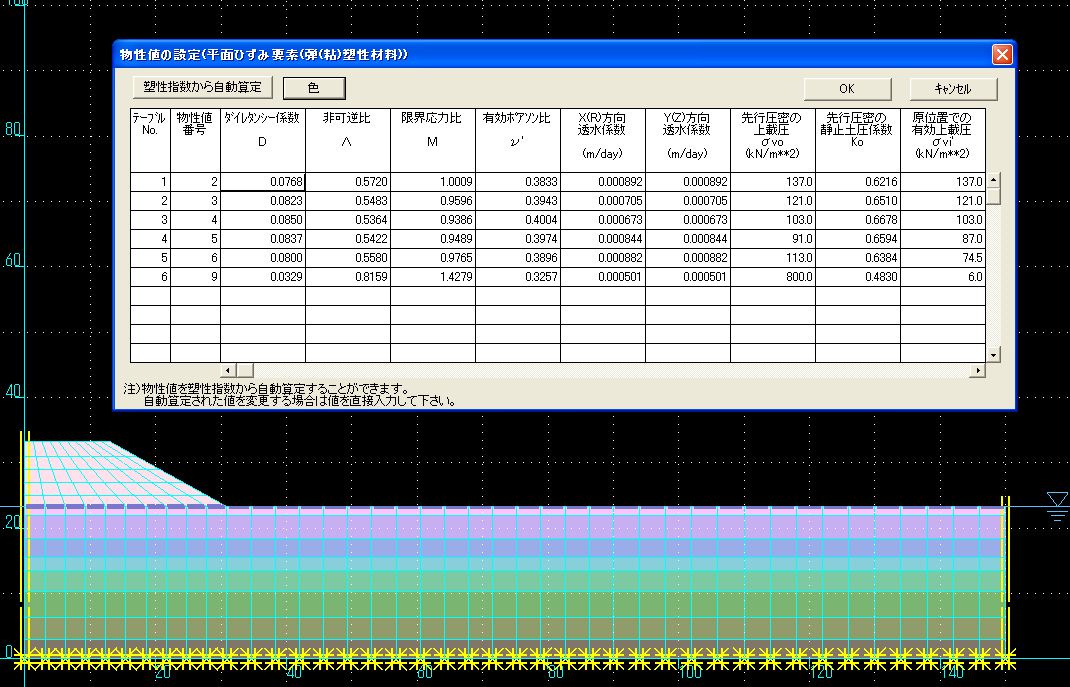Close the 物性値の設定 dialog
Viewport: 1070px width, 687px height.
1001,54
